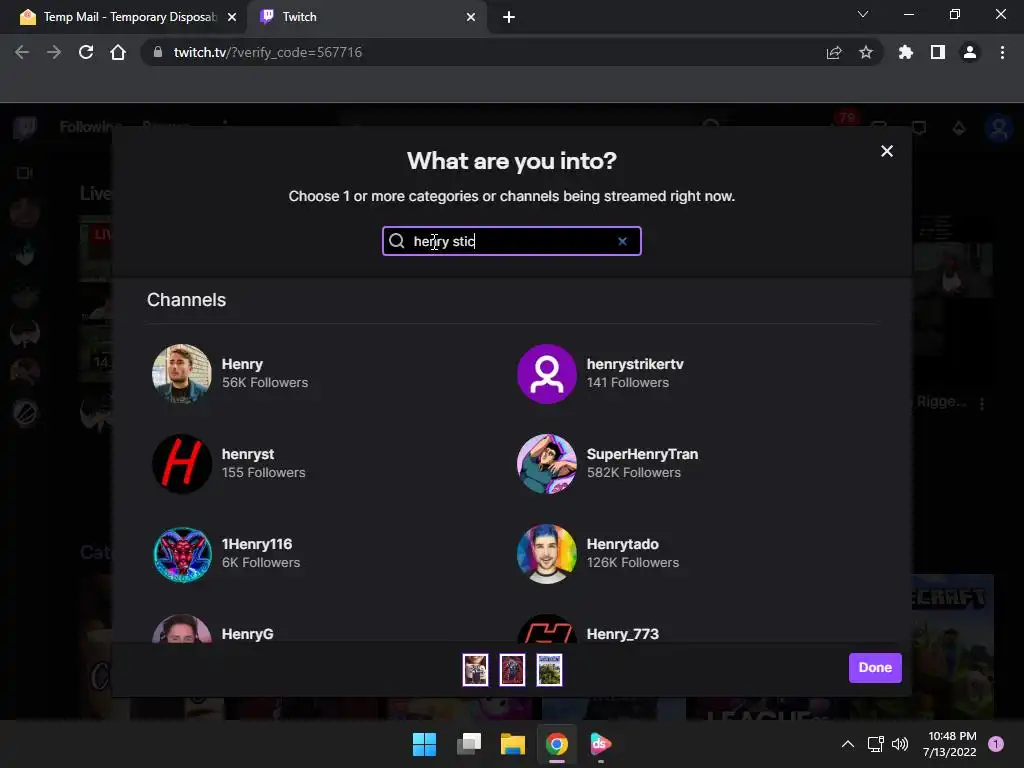Choose the henryst channel name

[x=248, y=455]
